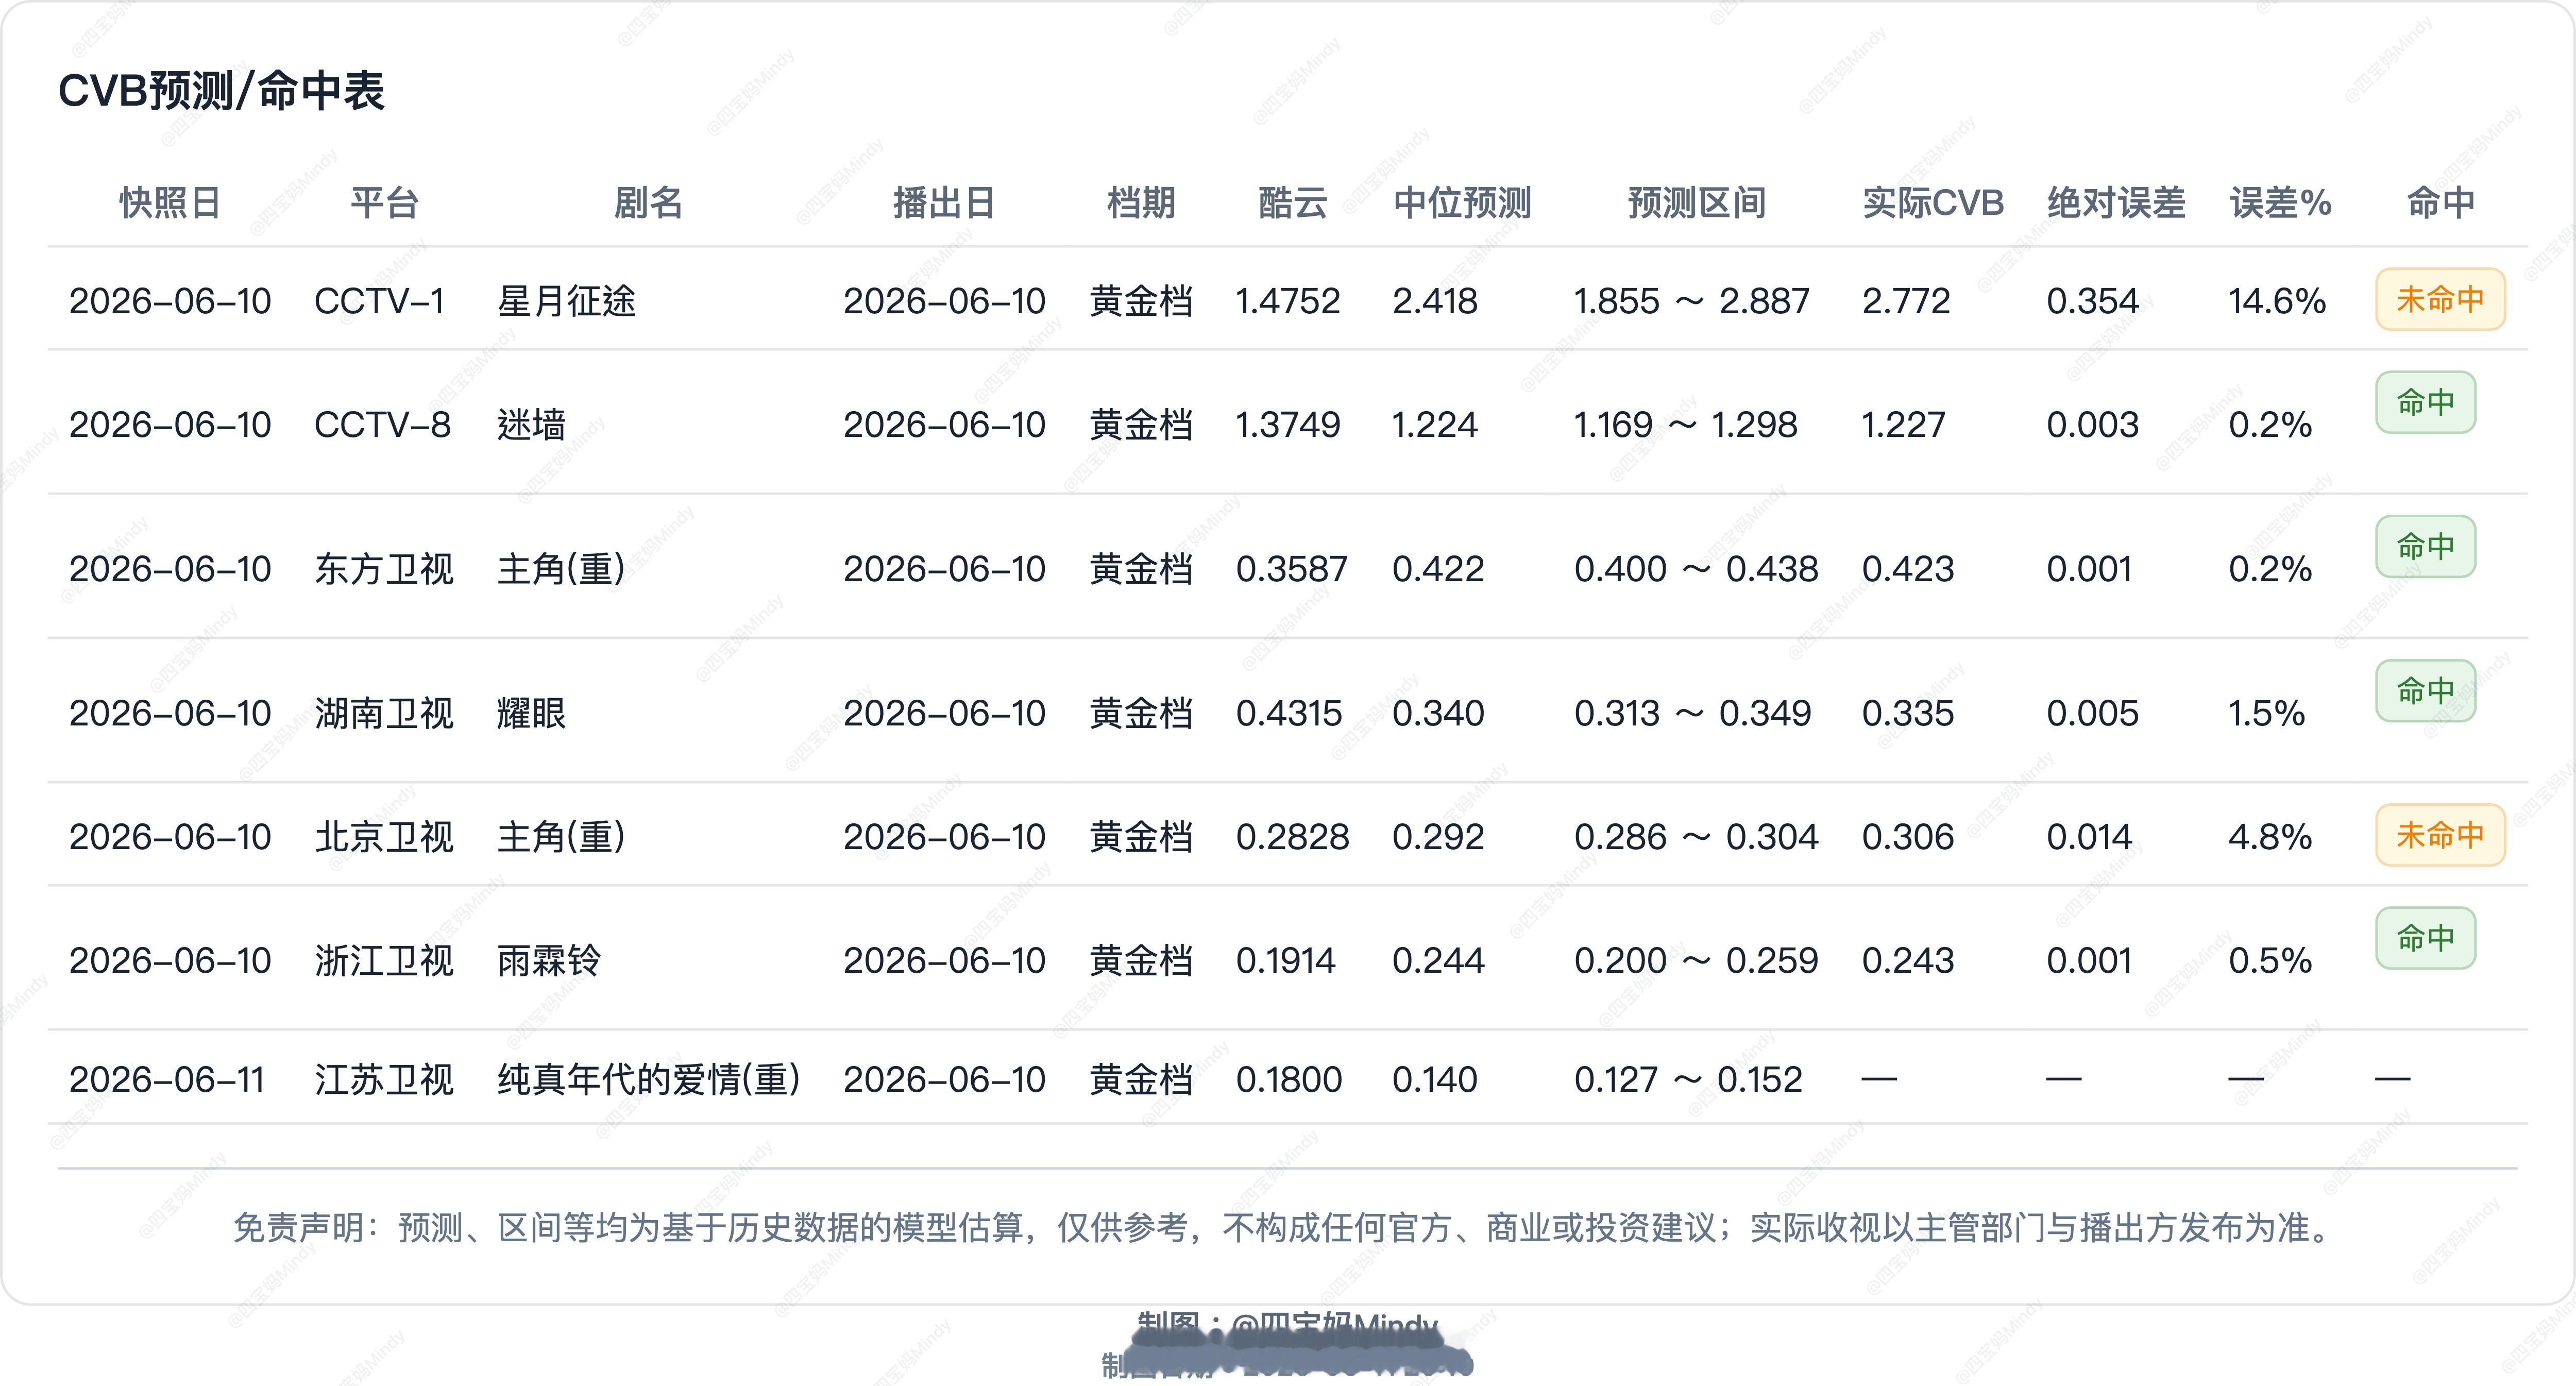
Task: Click the interval 1.169 ~ 1.298
Action: click(x=1685, y=425)
